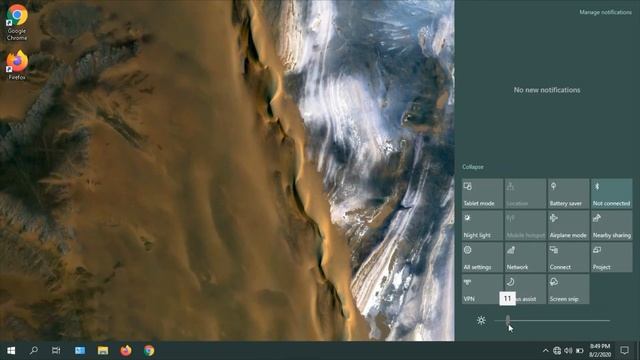The width and height of the screenshot is (640, 360).
Task: Click the brightness slider handle
Action: pos(508,320)
